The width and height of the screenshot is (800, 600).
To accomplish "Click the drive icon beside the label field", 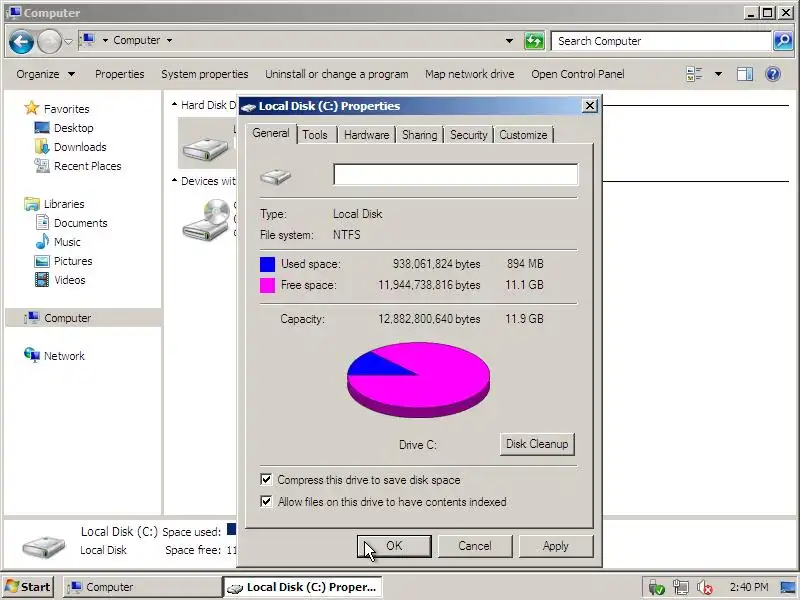I will [x=276, y=177].
